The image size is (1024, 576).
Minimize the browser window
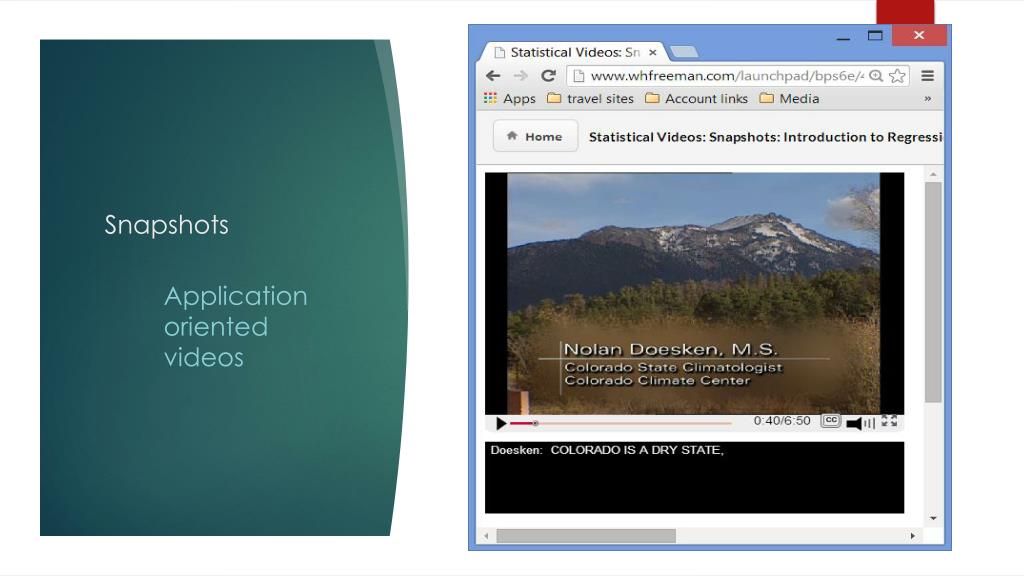tap(843, 37)
